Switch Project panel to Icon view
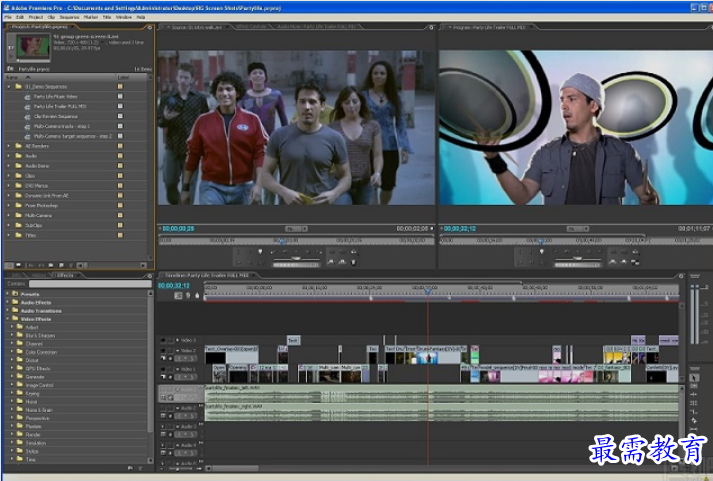This screenshot has height=481, width=713. pos(18,265)
